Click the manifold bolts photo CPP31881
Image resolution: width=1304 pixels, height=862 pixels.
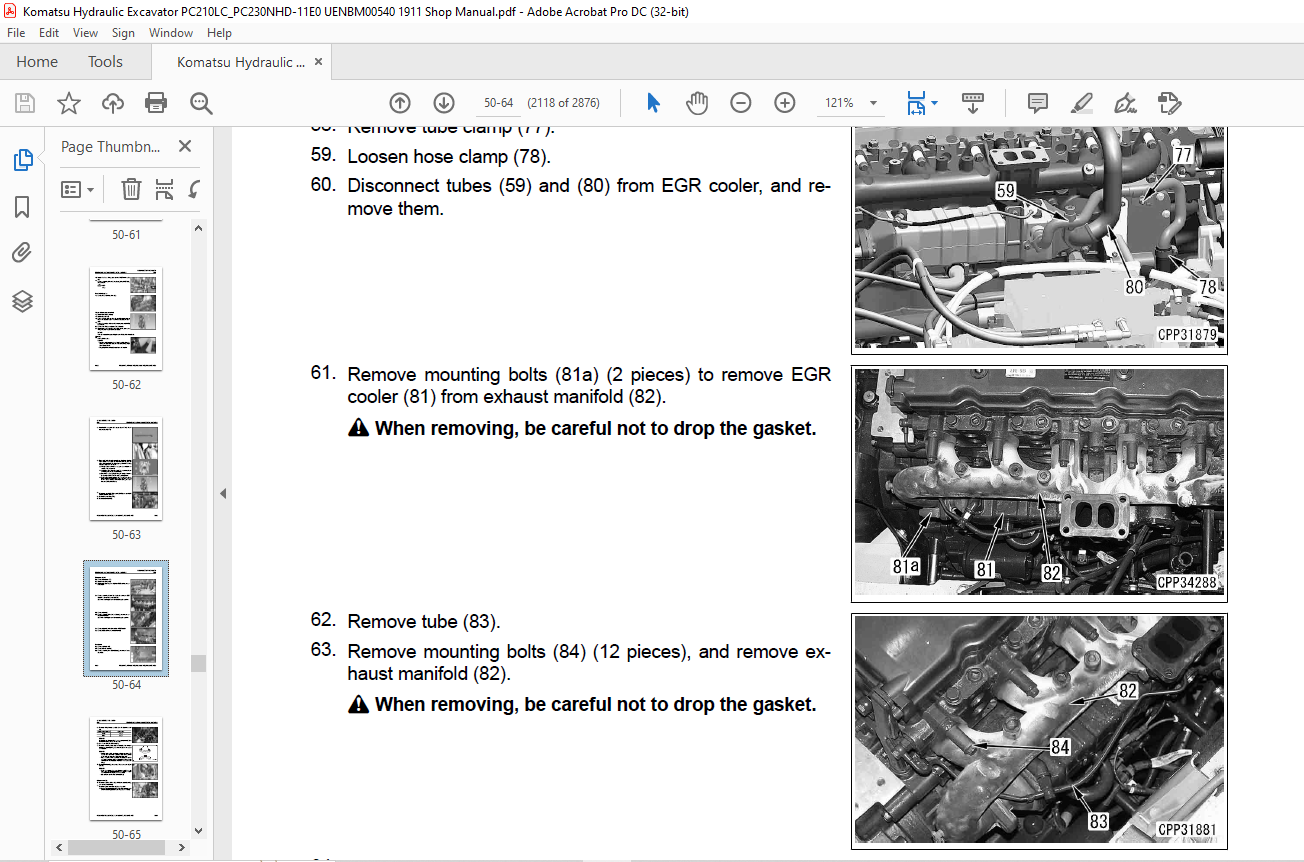click(1039, 729)
